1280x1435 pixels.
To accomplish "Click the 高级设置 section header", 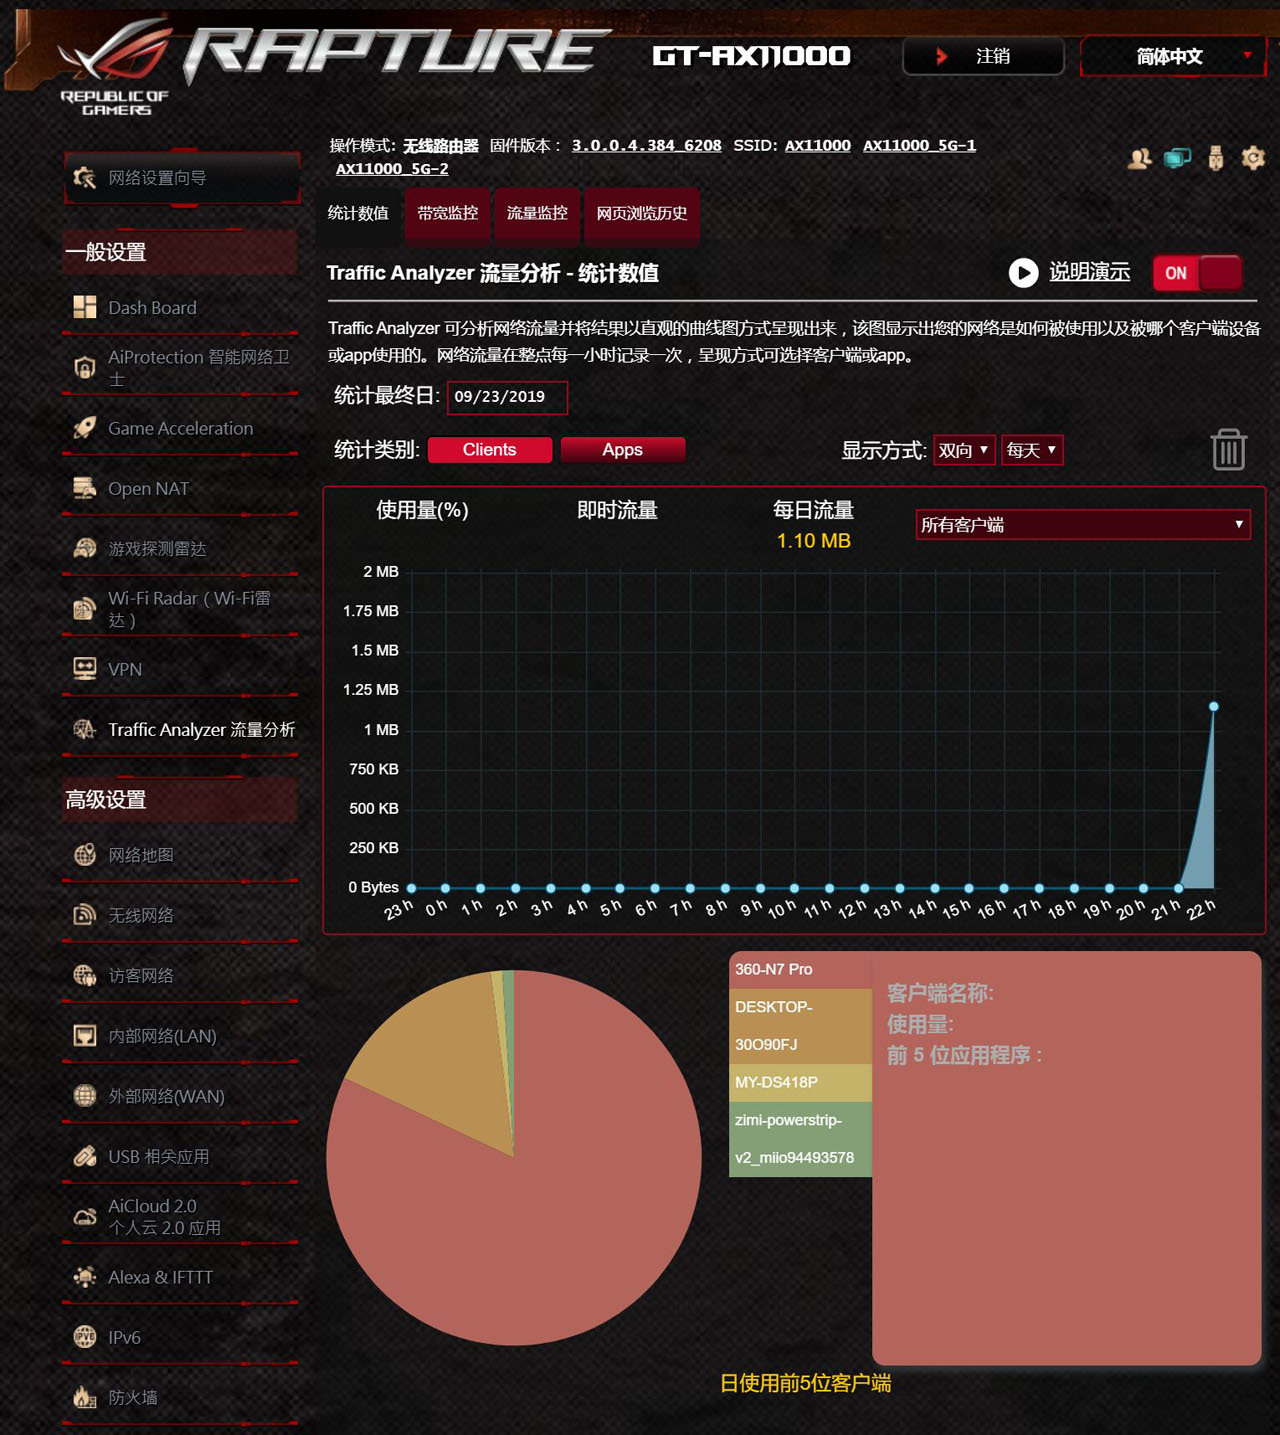I will coord(180,800).
